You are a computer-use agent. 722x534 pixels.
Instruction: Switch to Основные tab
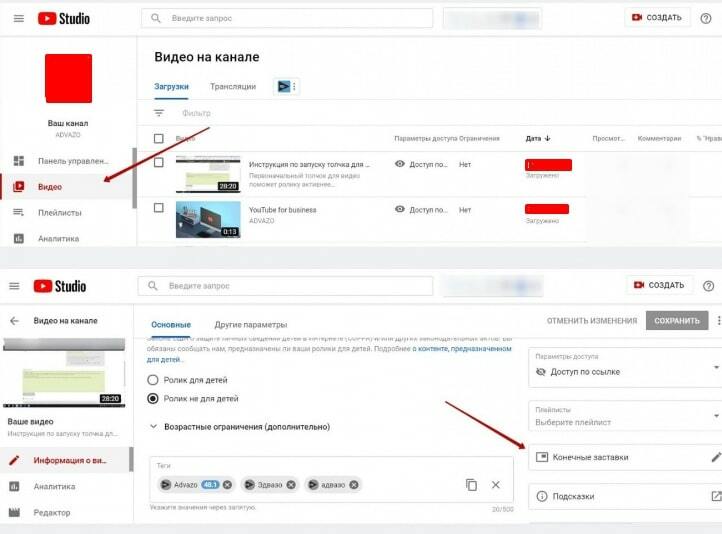pyautogui.click(x=171, y=325)
